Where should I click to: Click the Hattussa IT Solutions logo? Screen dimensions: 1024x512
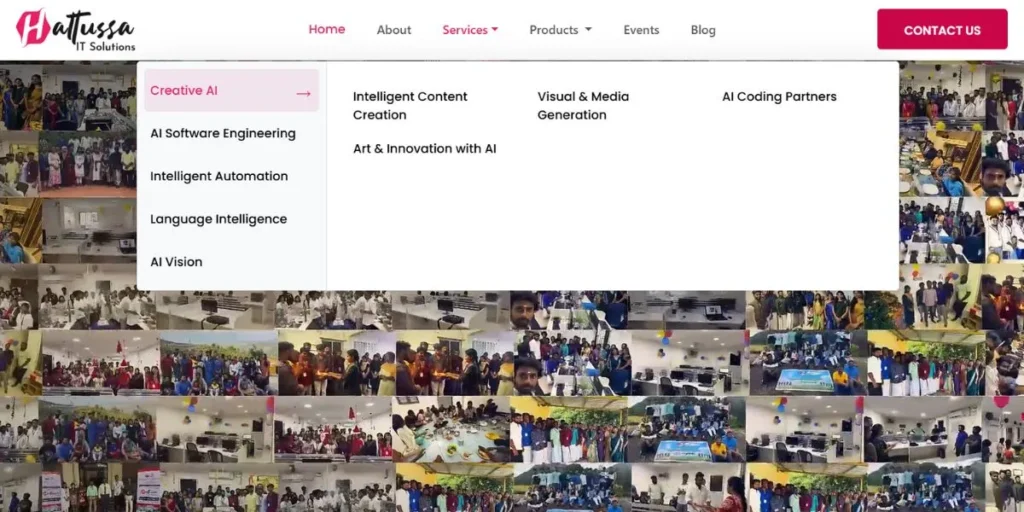pyautogui.click(x=75, y=30)
